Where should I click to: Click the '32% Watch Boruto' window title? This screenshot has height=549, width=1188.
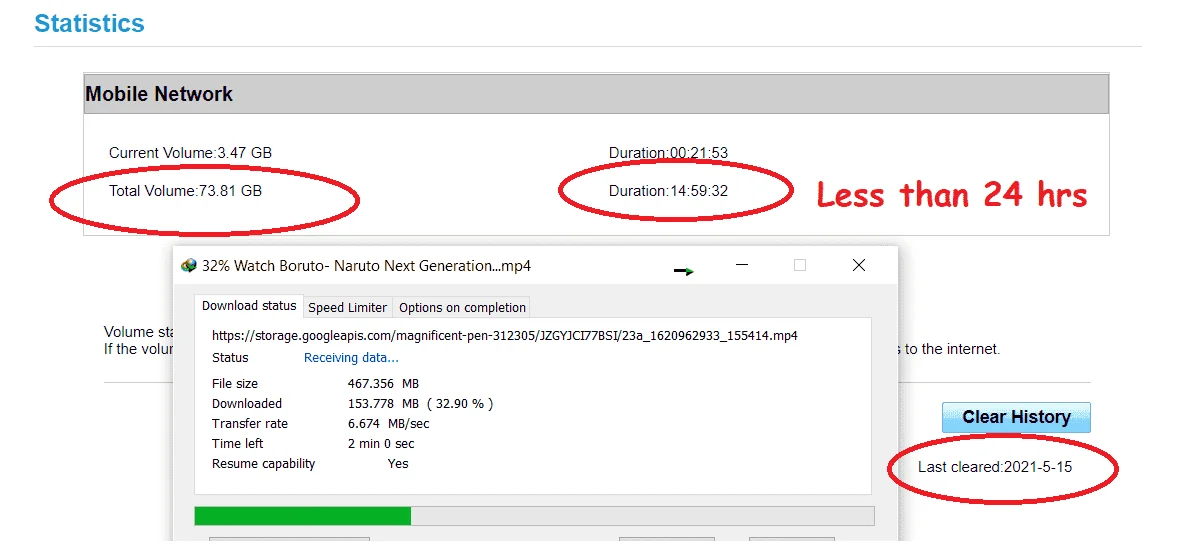pos(366,266)
